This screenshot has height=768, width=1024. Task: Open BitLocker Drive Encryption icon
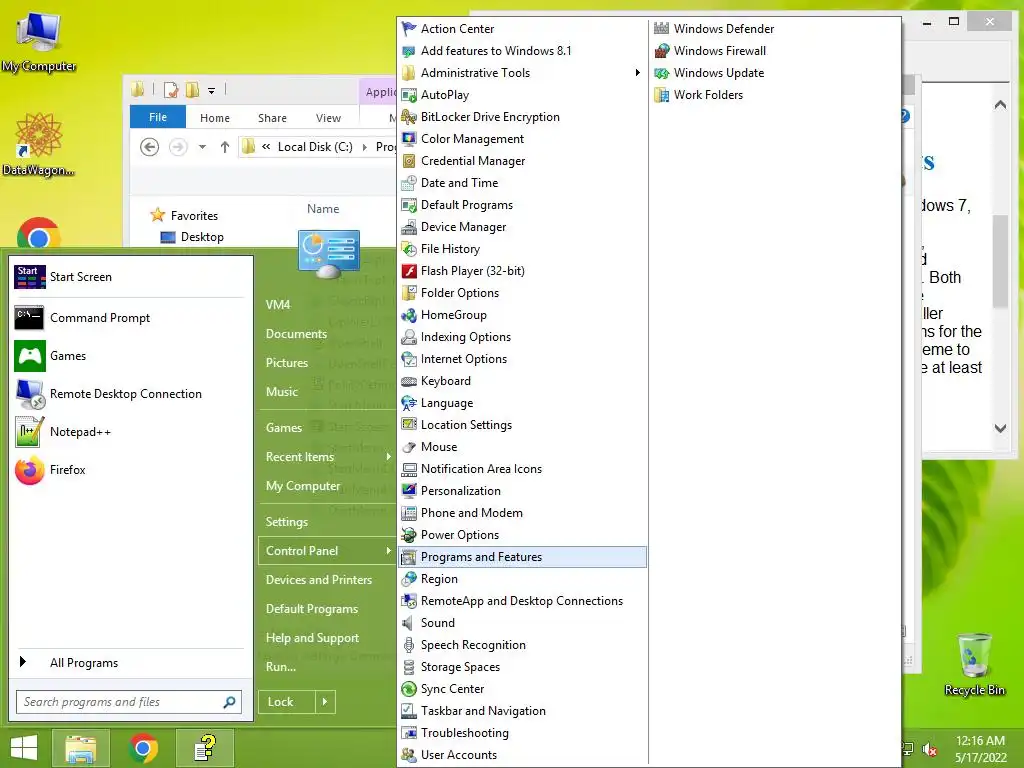(409, 117)
